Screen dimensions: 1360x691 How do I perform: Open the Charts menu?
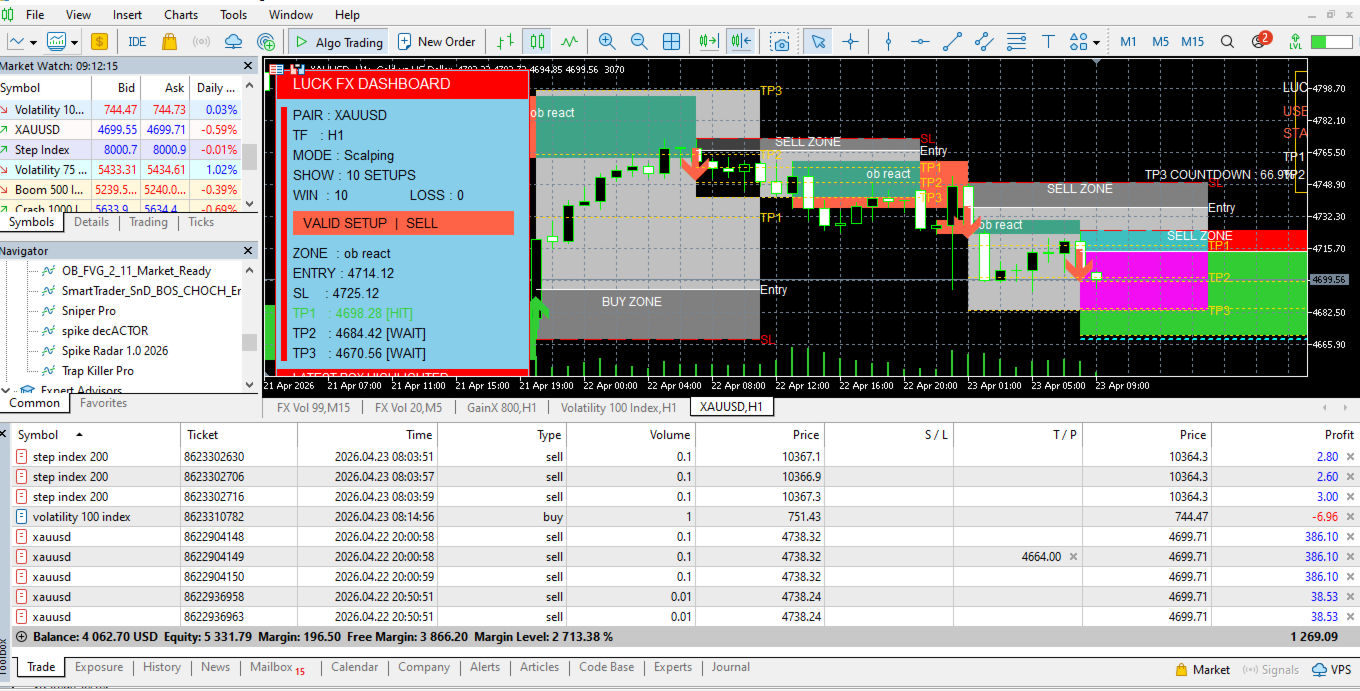coord(181,15)
